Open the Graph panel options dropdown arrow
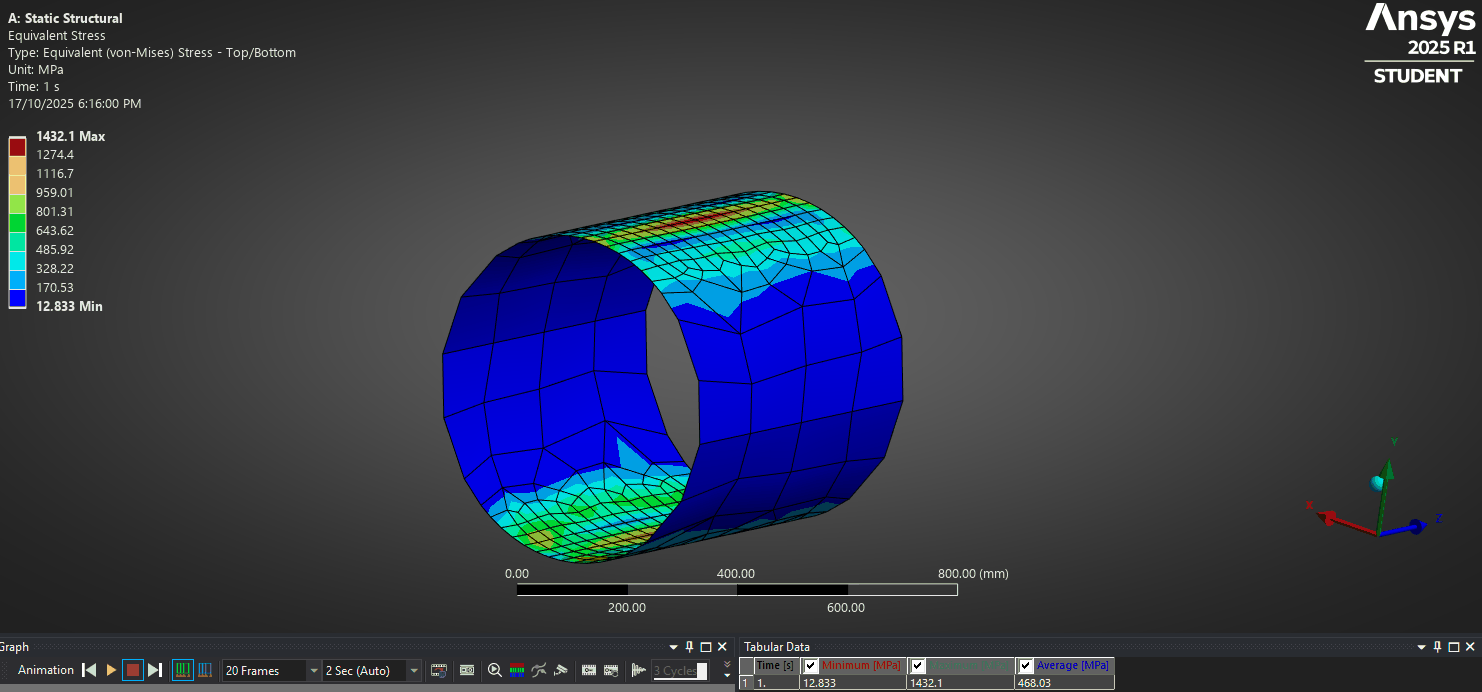This screenshot has height=692, width=1482. click(x=673, y=647)
